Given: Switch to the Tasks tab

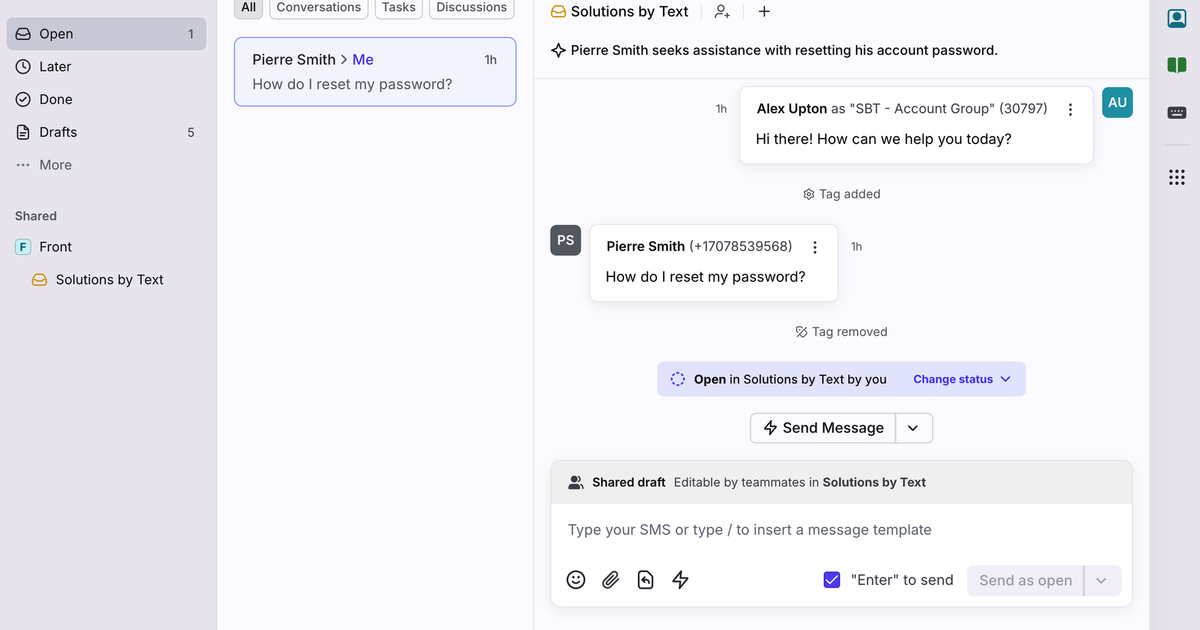Looking at the screenshot, I should click(399, 8).
